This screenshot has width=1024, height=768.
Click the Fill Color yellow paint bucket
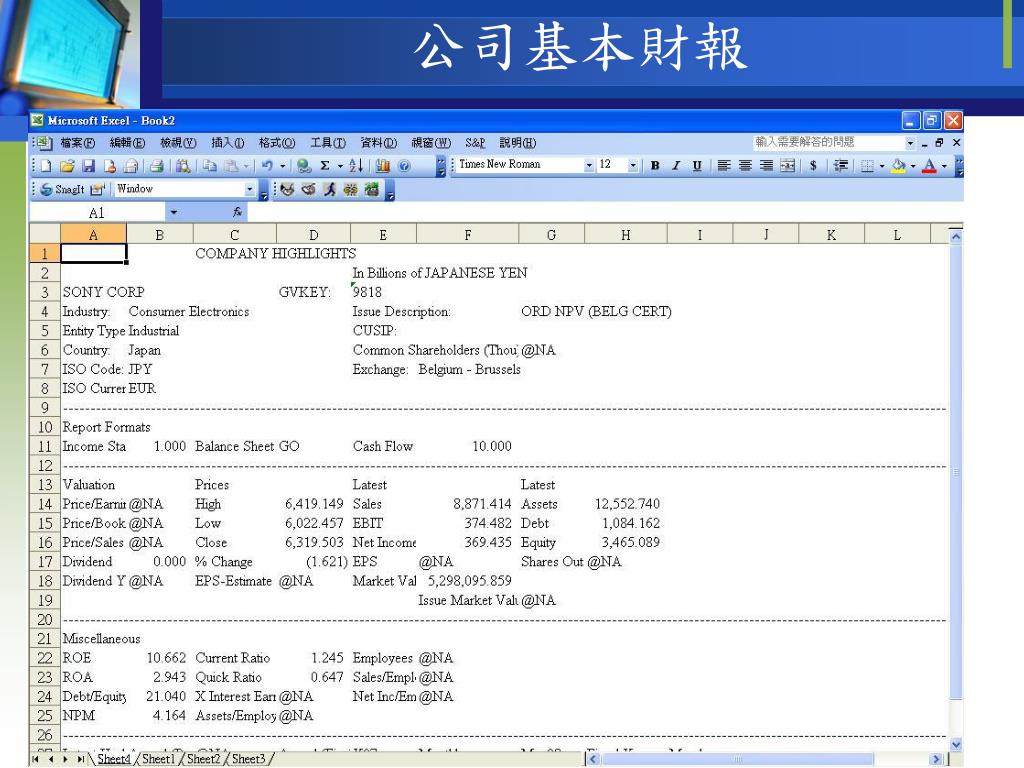(x=898, y=166)
